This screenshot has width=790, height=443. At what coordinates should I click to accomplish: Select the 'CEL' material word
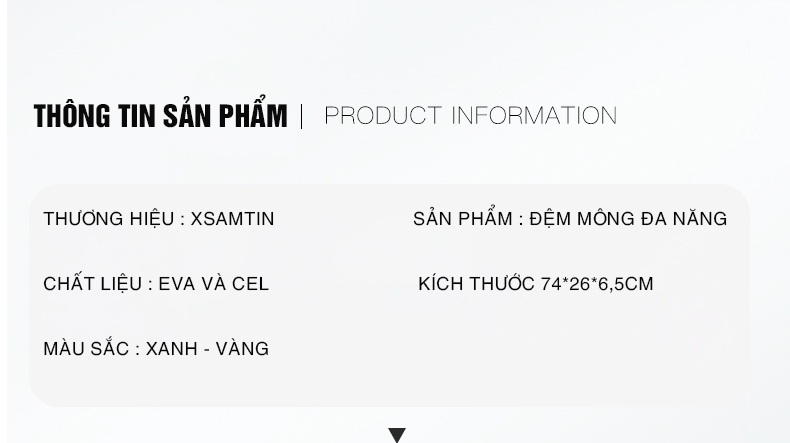coord(250,284)
